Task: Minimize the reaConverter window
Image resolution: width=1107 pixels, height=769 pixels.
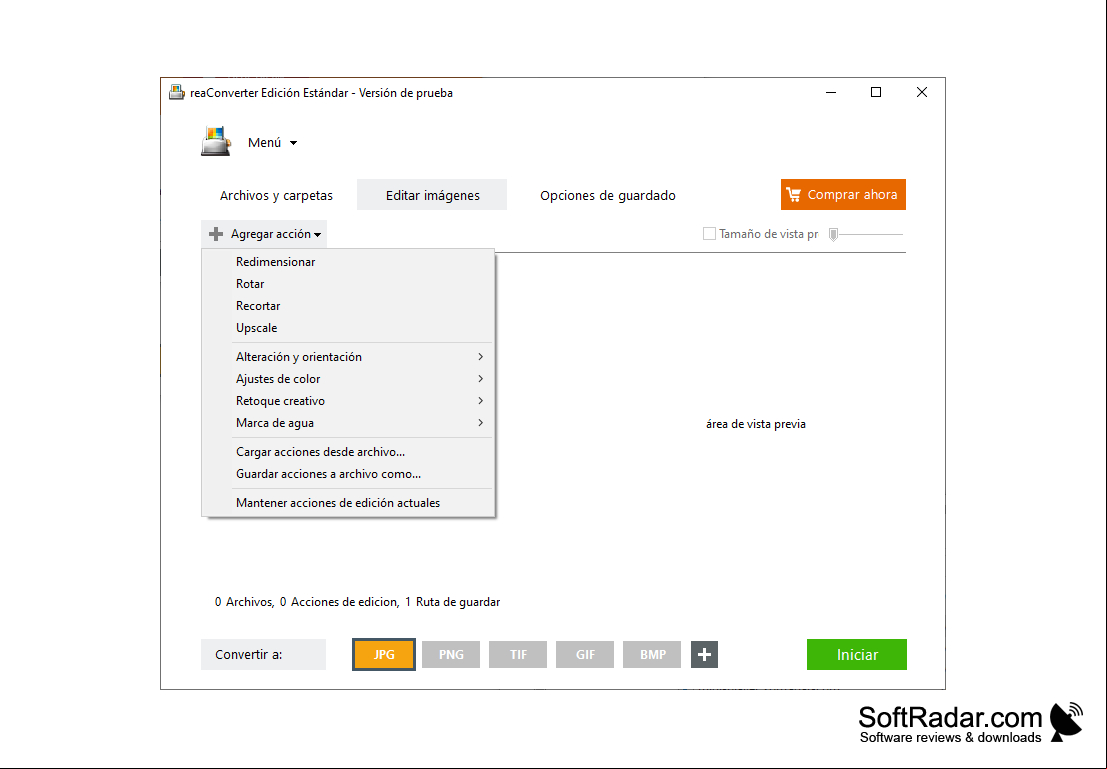Action: 831,93
